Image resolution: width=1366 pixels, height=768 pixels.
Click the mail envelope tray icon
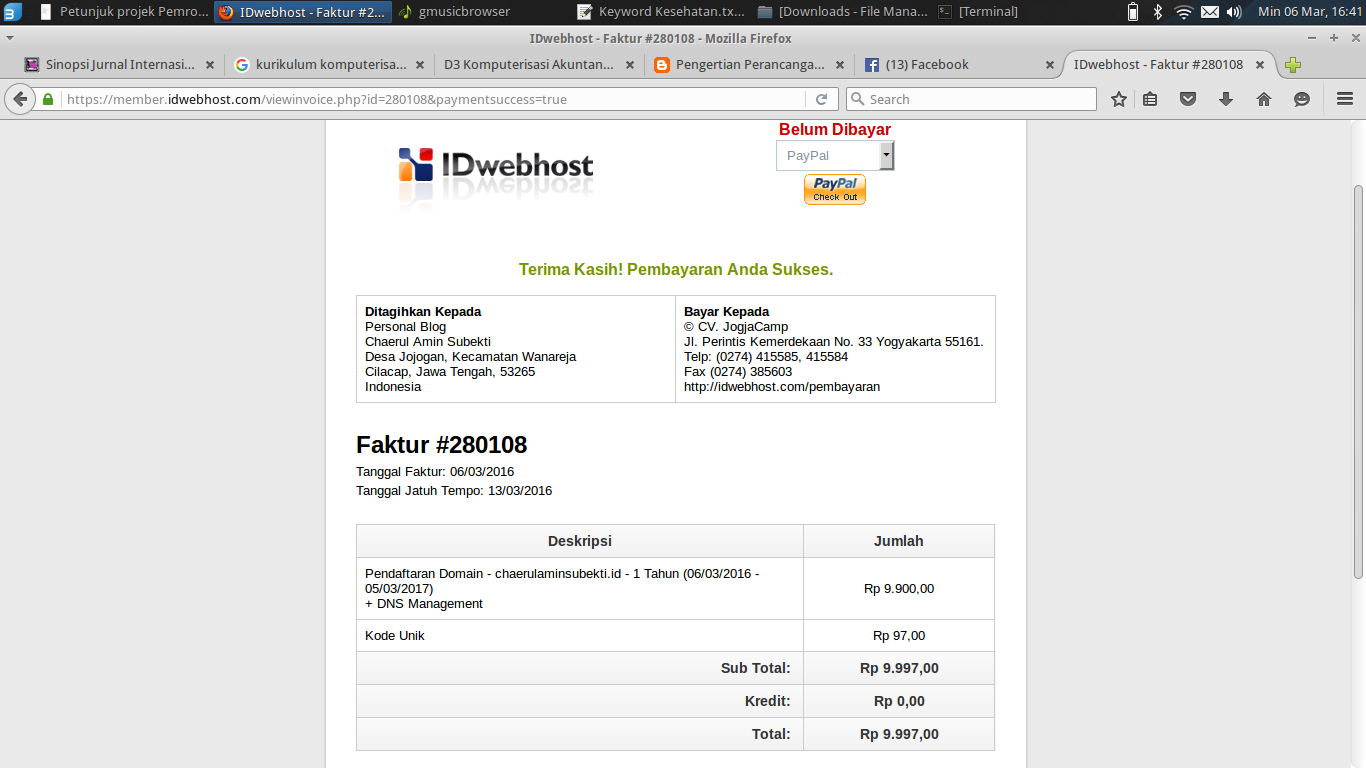click(1210, 12)
